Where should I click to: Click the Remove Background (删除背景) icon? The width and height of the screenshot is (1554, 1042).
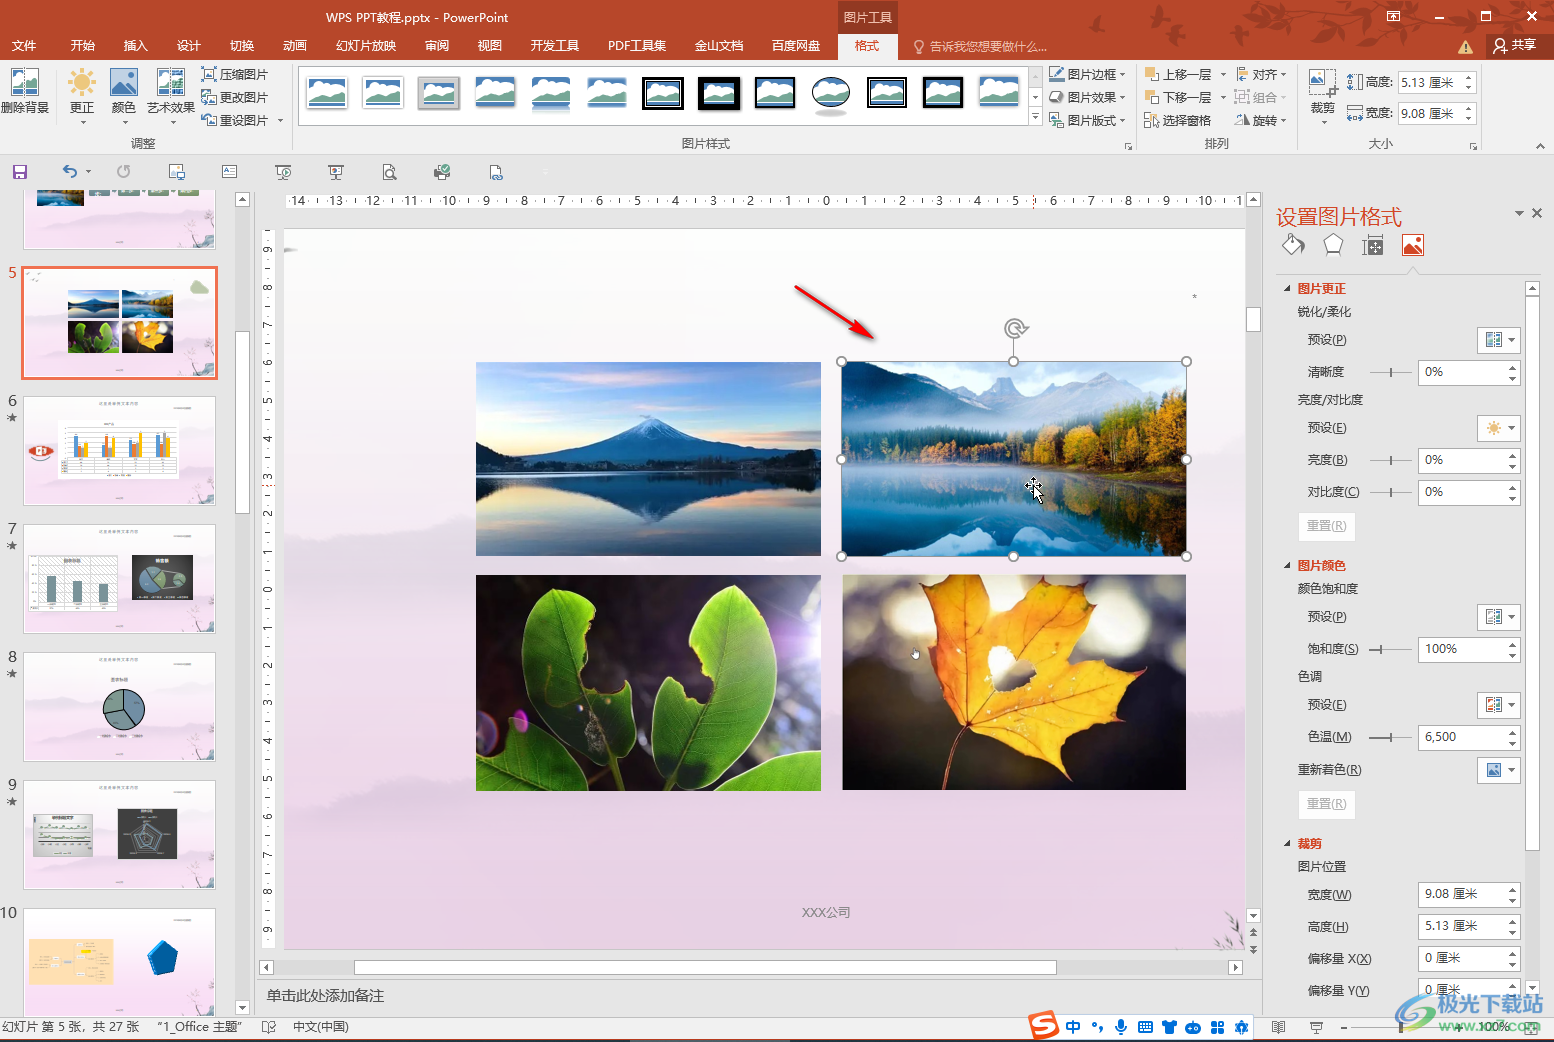pos(25,92)
